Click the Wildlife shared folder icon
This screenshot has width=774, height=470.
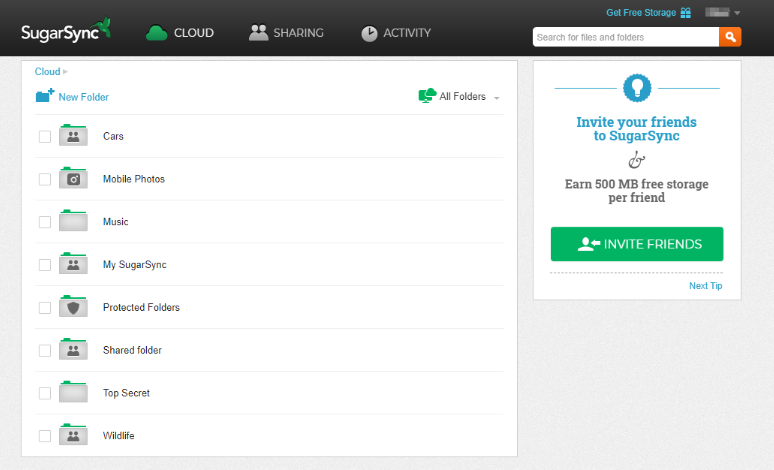click(73, 435)
